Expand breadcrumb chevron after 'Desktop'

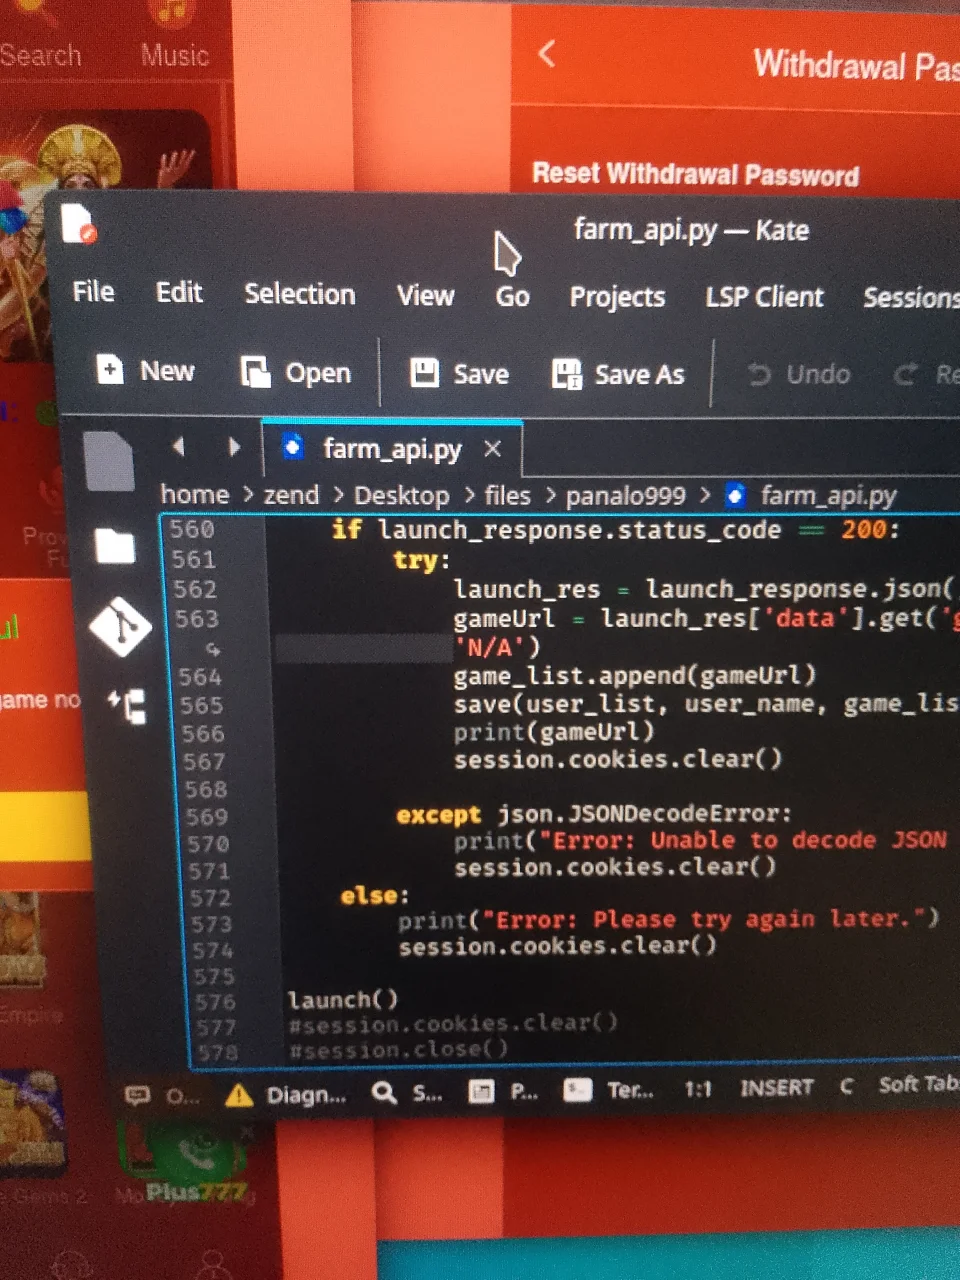point(468,496)
